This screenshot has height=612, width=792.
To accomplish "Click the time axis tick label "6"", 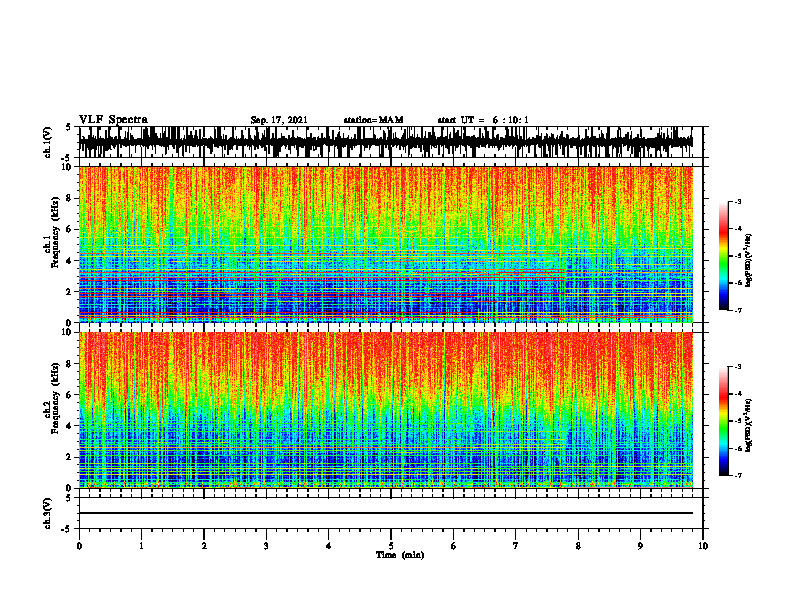I will [x=454, y=546].
